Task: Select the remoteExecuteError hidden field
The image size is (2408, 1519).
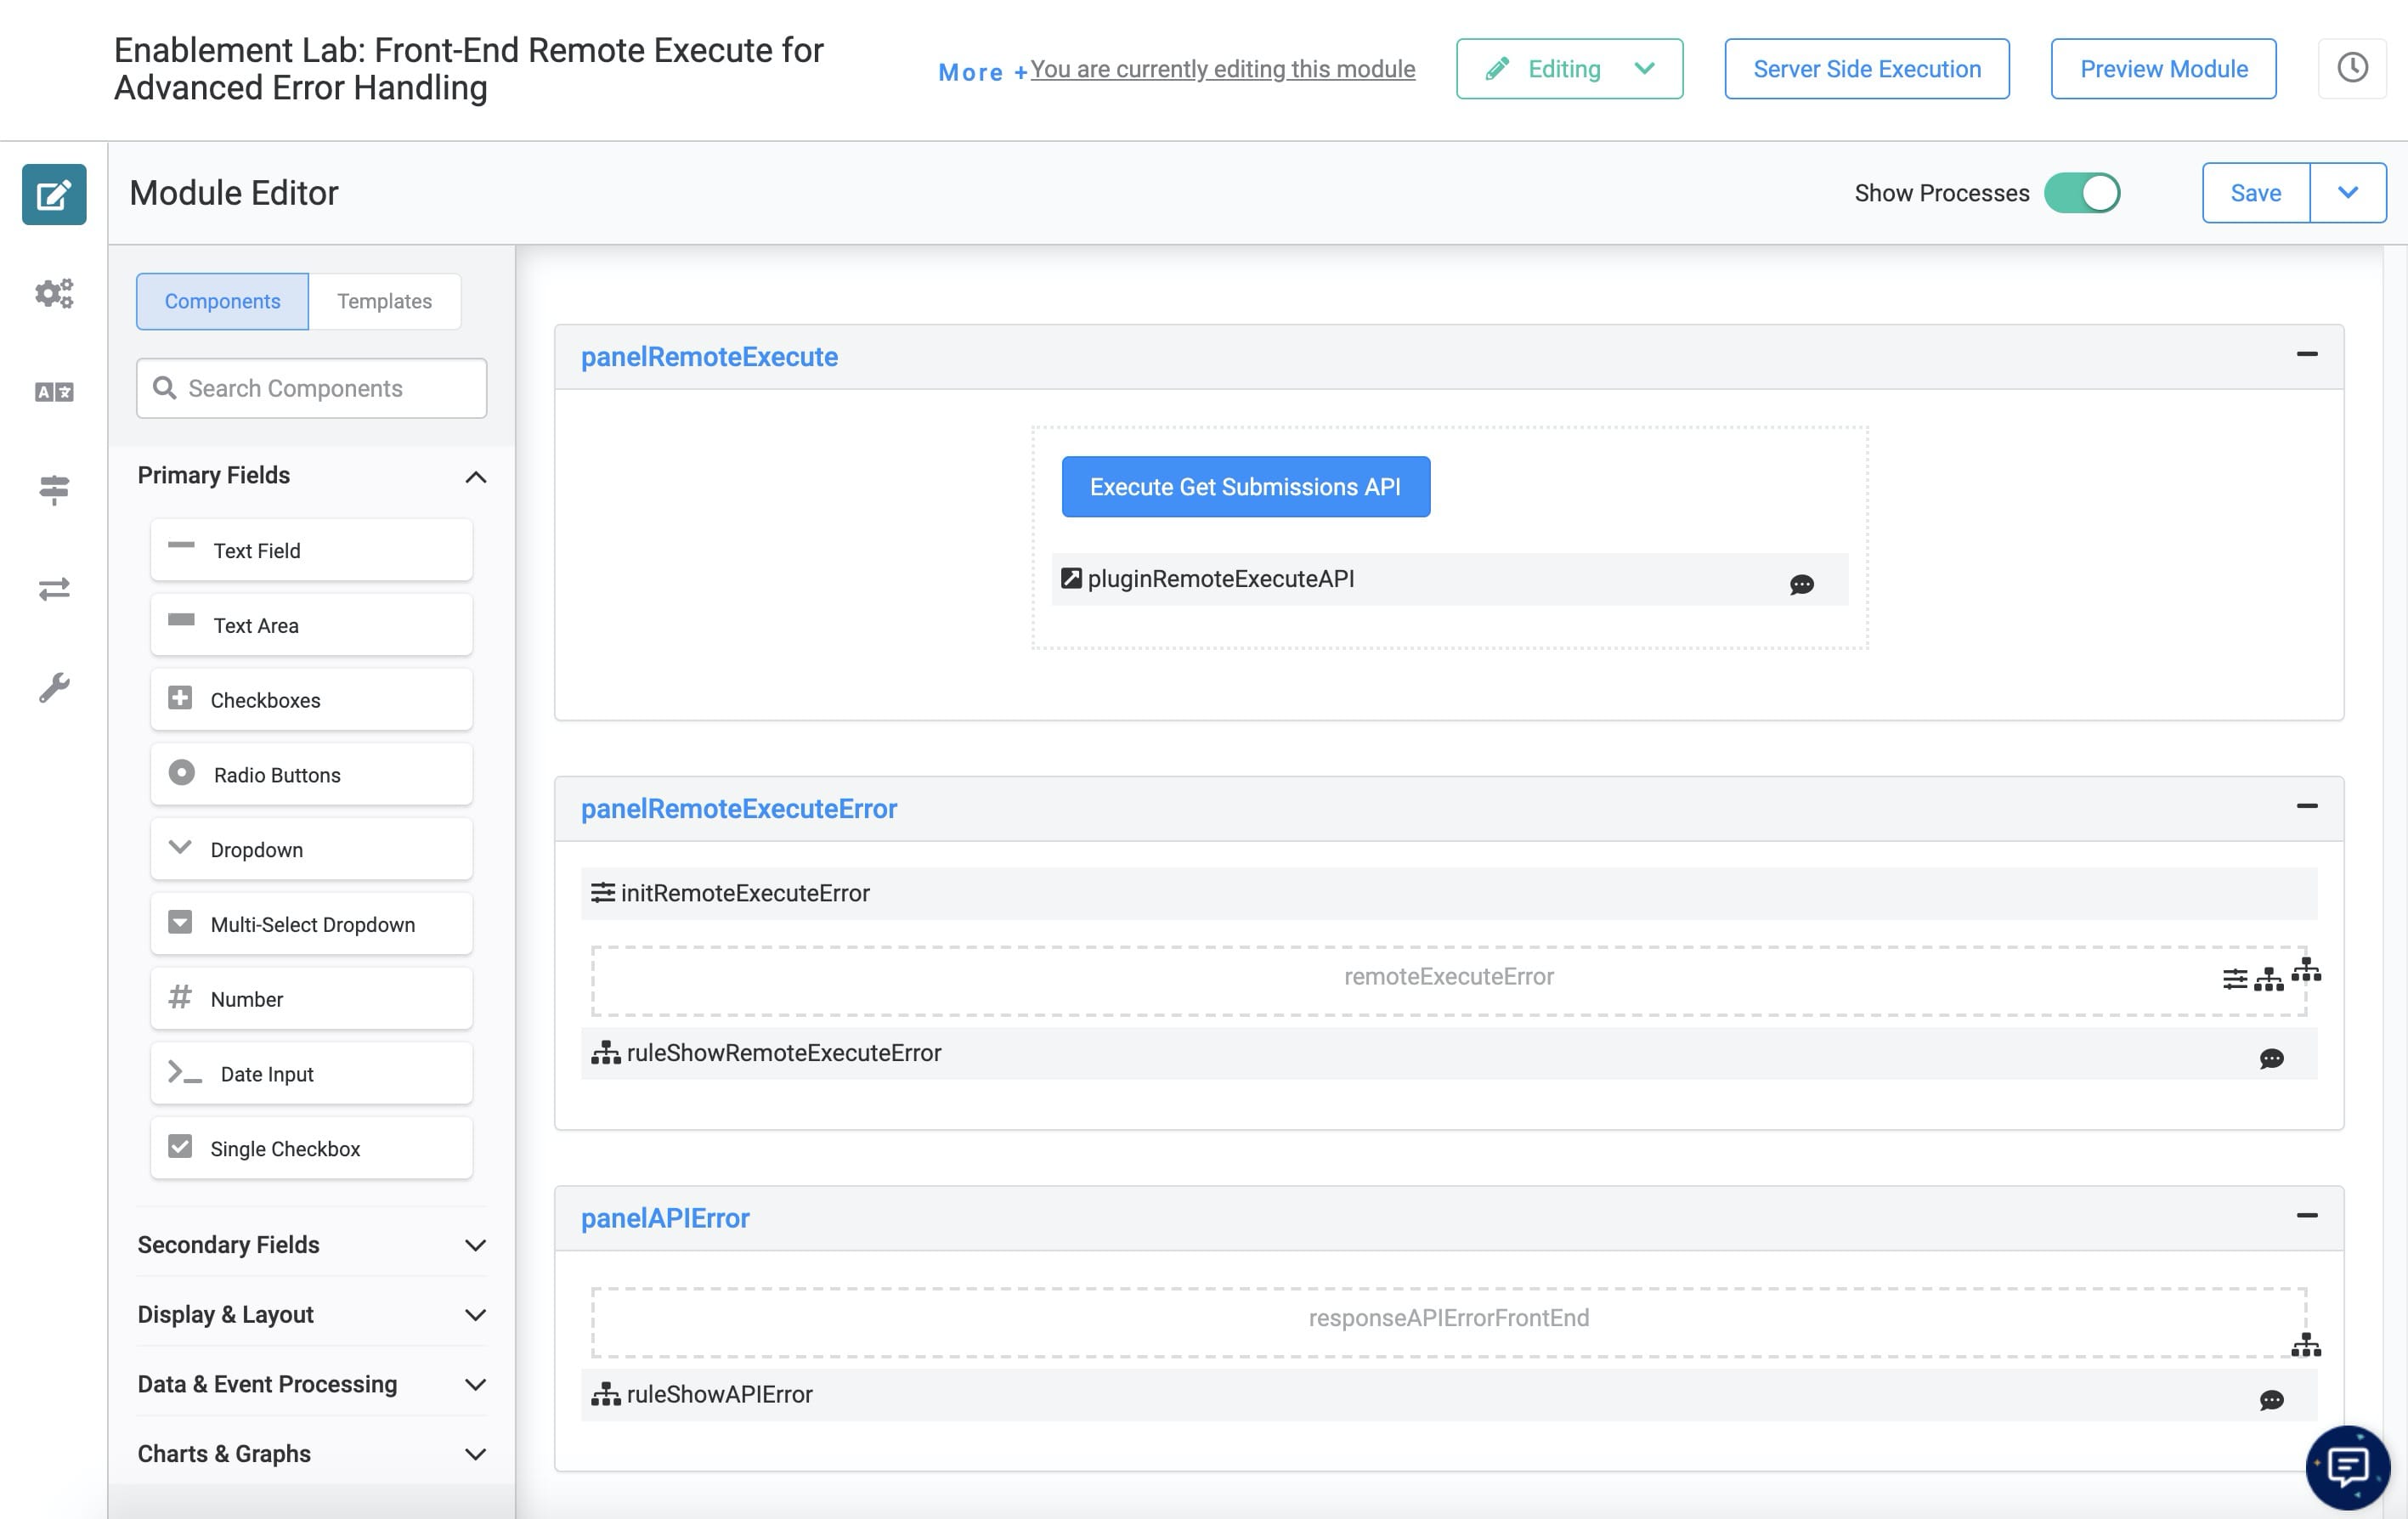Action: pyautogui.click(x=1448, y=981)
